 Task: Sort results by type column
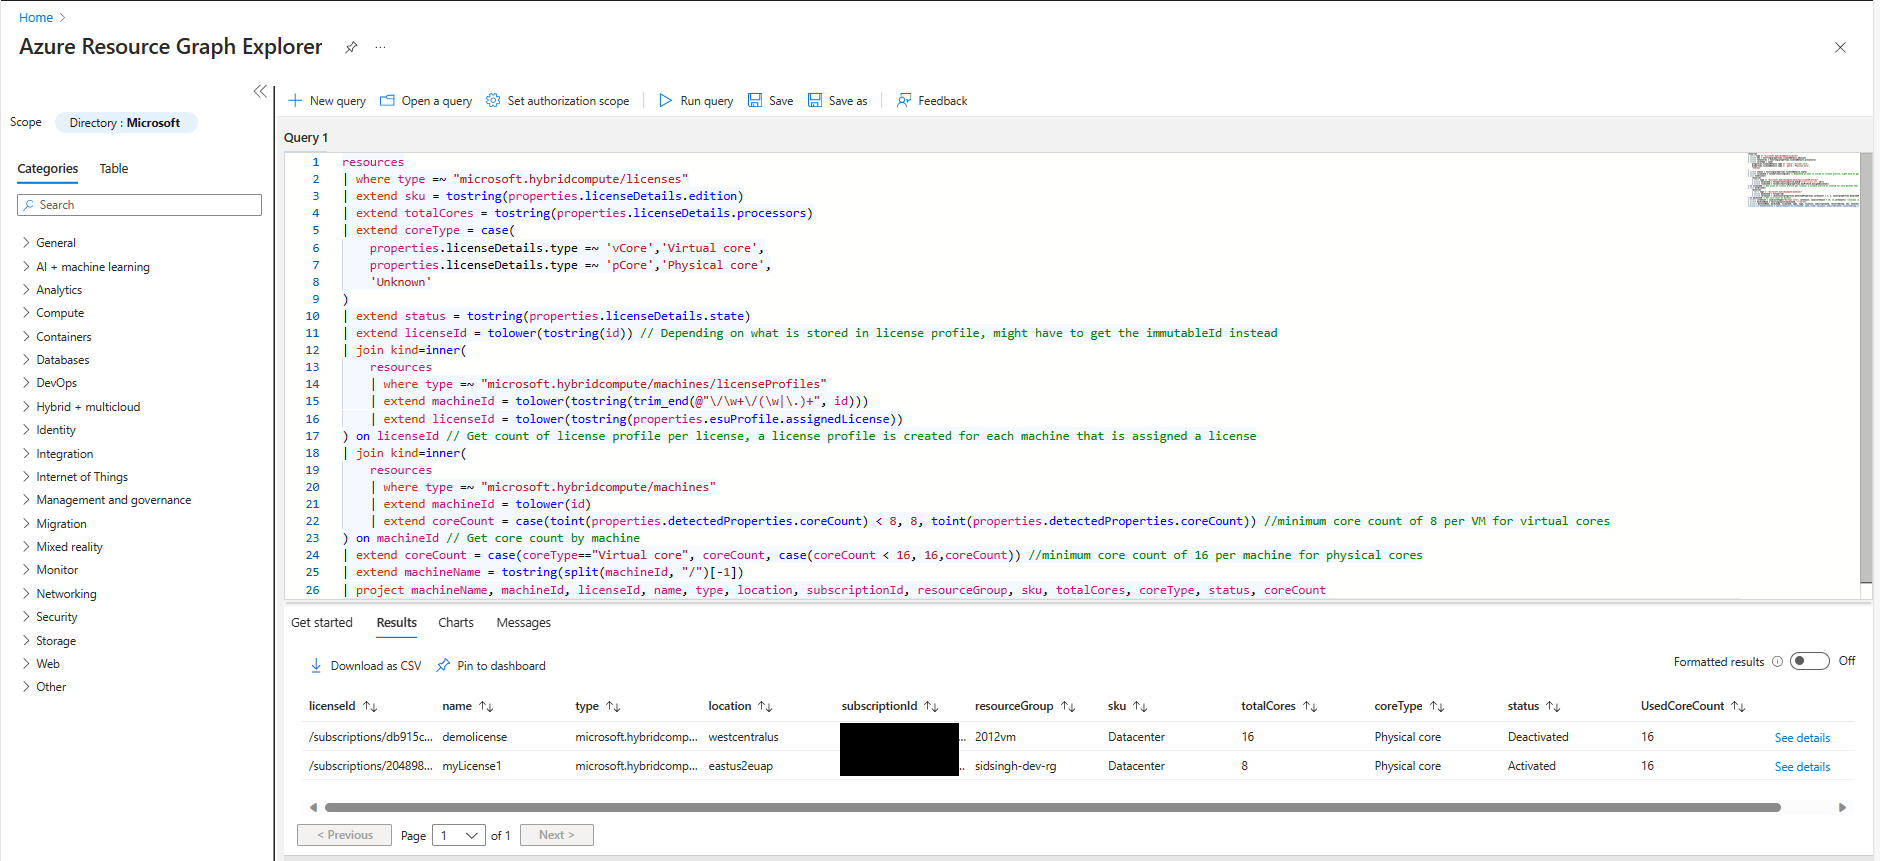pos(613,706)
